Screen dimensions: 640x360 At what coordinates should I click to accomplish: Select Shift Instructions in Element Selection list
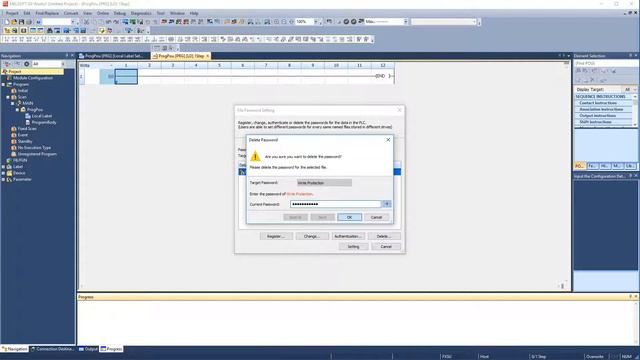pos(596,122)
